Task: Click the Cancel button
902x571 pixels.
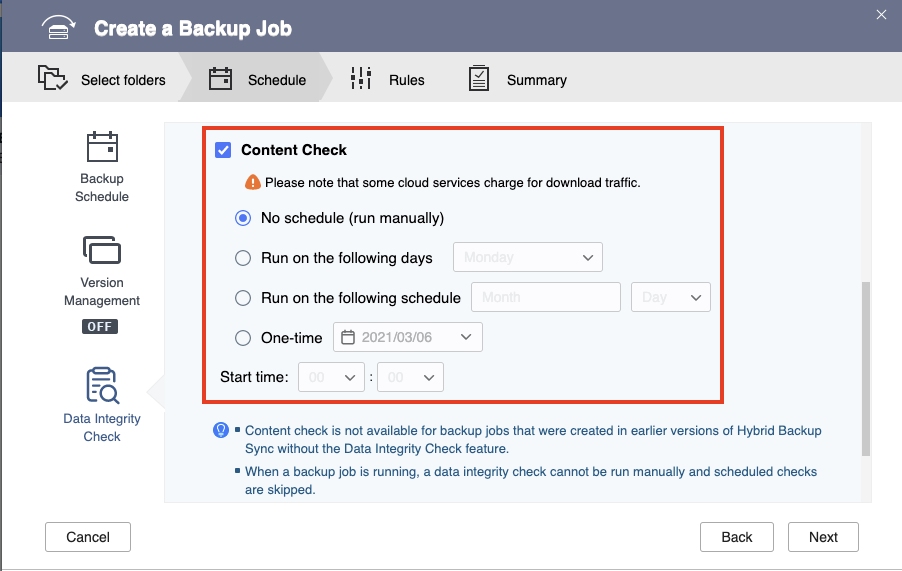Action: [88, 537]
